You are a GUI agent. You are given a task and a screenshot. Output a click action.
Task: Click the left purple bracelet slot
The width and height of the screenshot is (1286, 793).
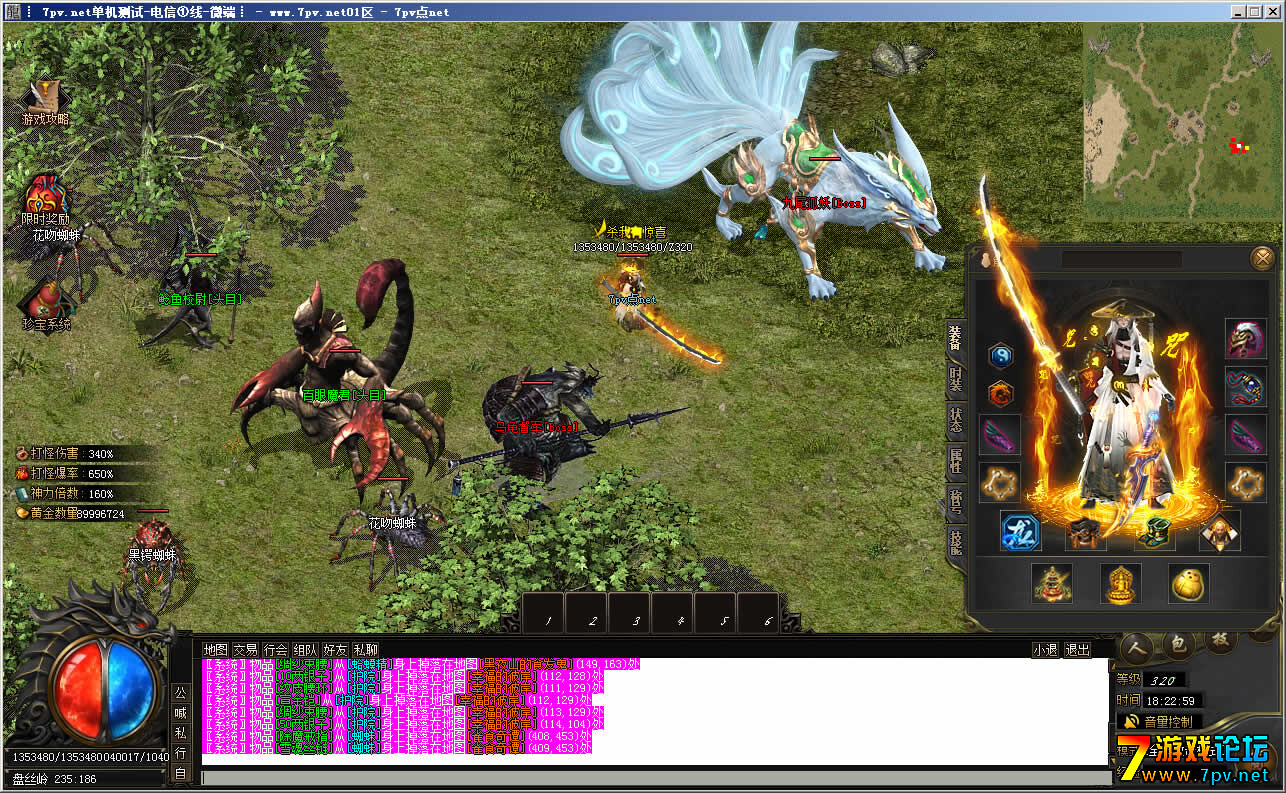[x=999, y=435]
